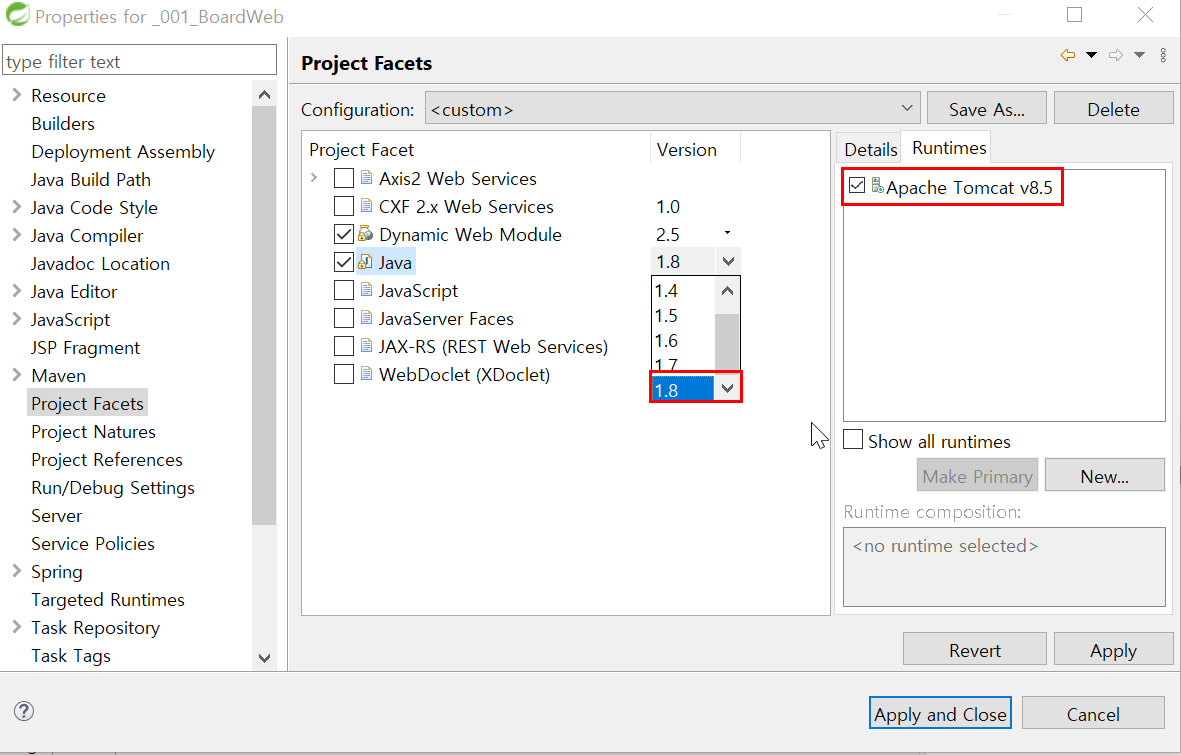
Task: Click the help question mark icon
Action: click(24, 711)
